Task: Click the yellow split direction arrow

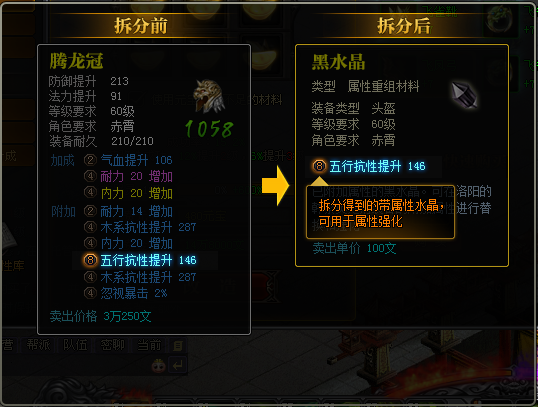Action: click(276, 186)
